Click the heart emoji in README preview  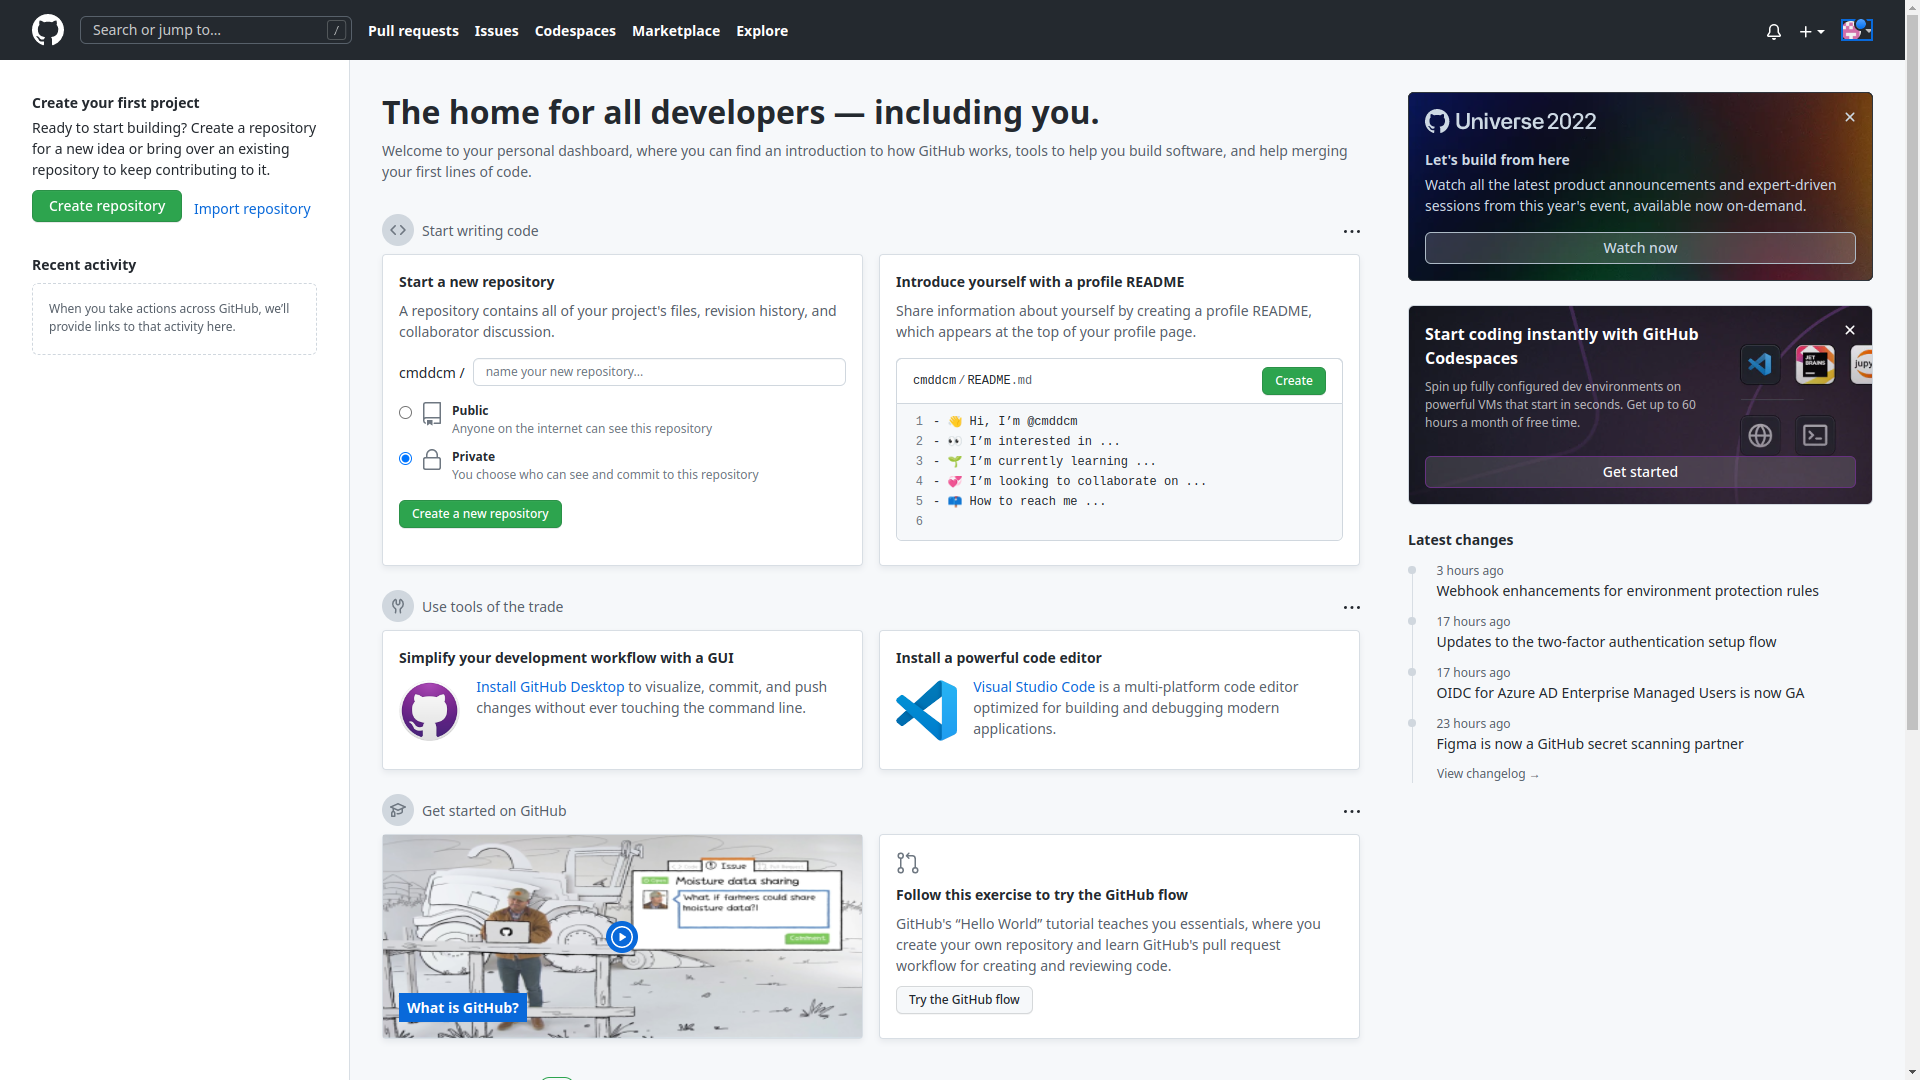(955, 482)
